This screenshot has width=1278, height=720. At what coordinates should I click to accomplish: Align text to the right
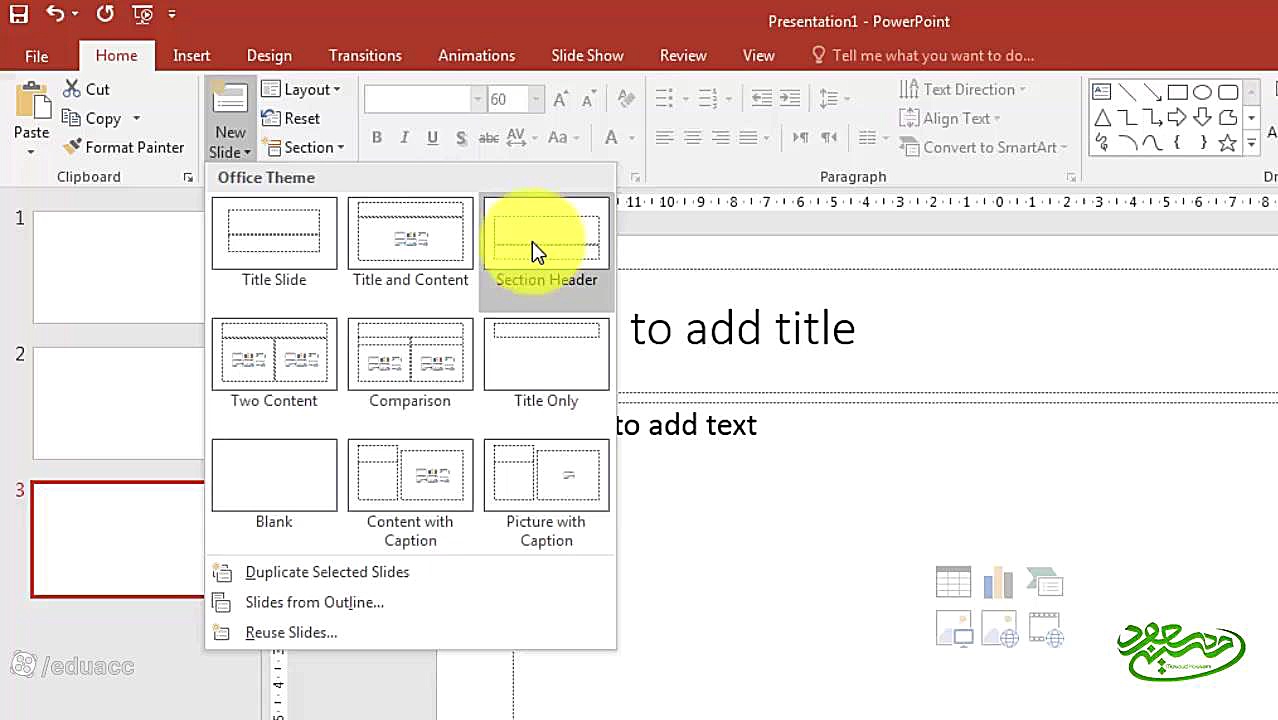click(720, 138)
